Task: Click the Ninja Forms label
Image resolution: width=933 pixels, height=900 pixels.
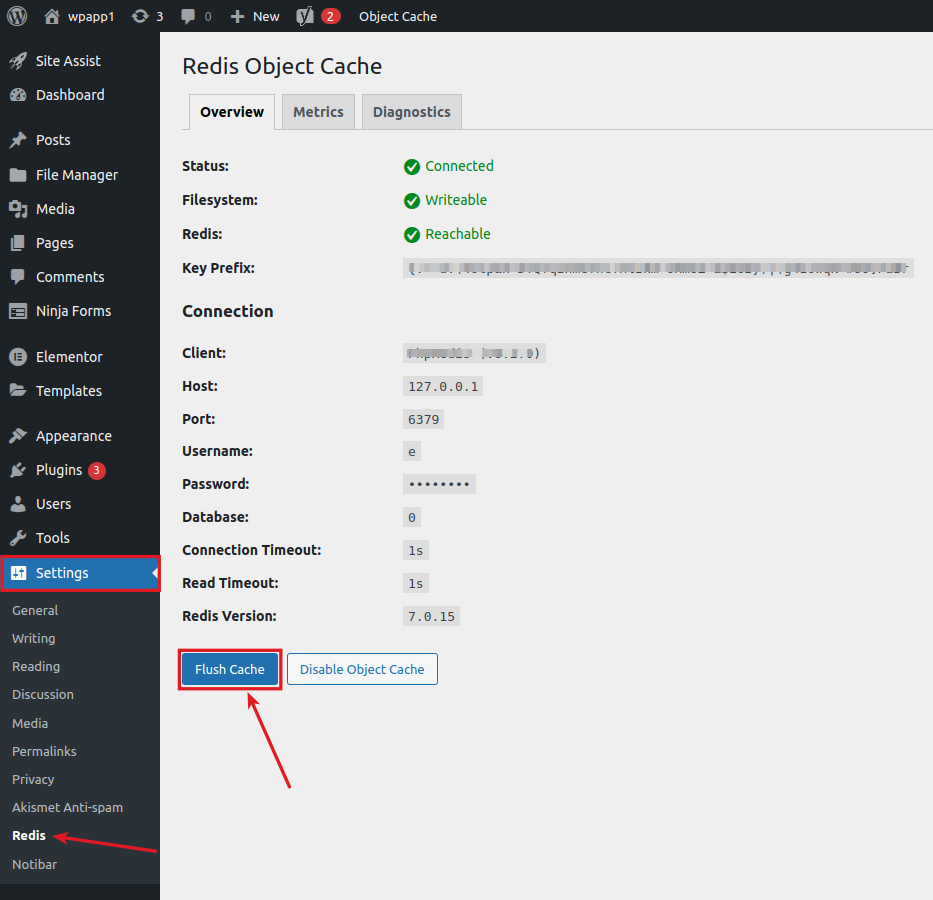Action: point(74,311)
